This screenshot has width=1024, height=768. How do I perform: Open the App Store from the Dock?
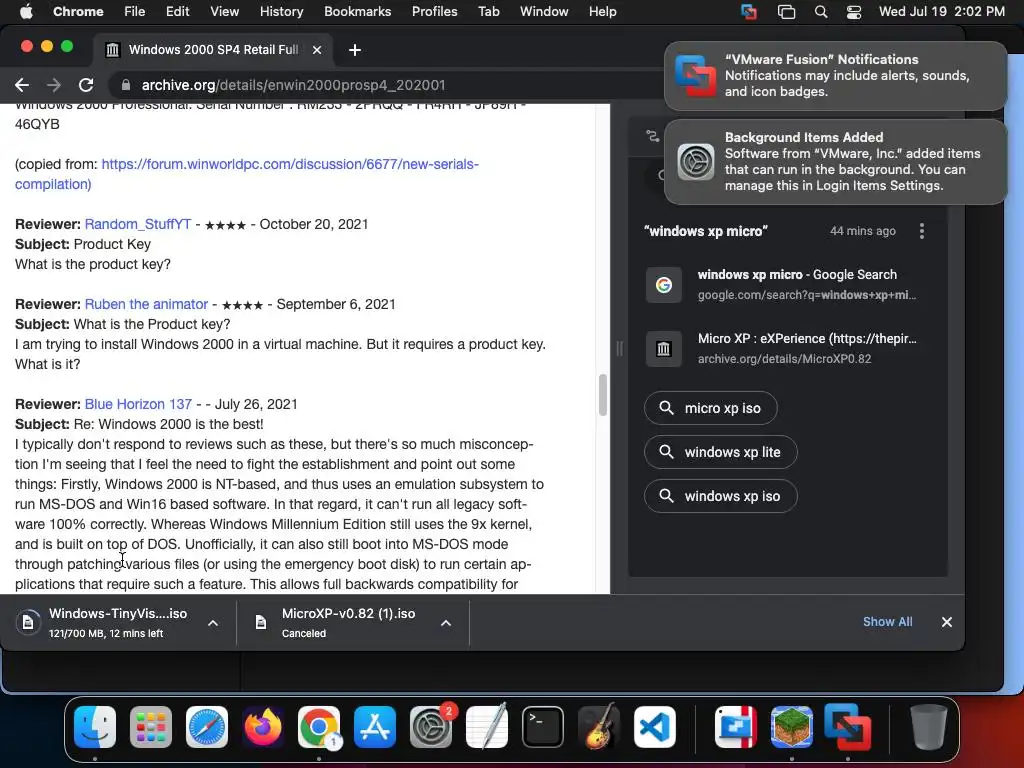tap(375, 727)
